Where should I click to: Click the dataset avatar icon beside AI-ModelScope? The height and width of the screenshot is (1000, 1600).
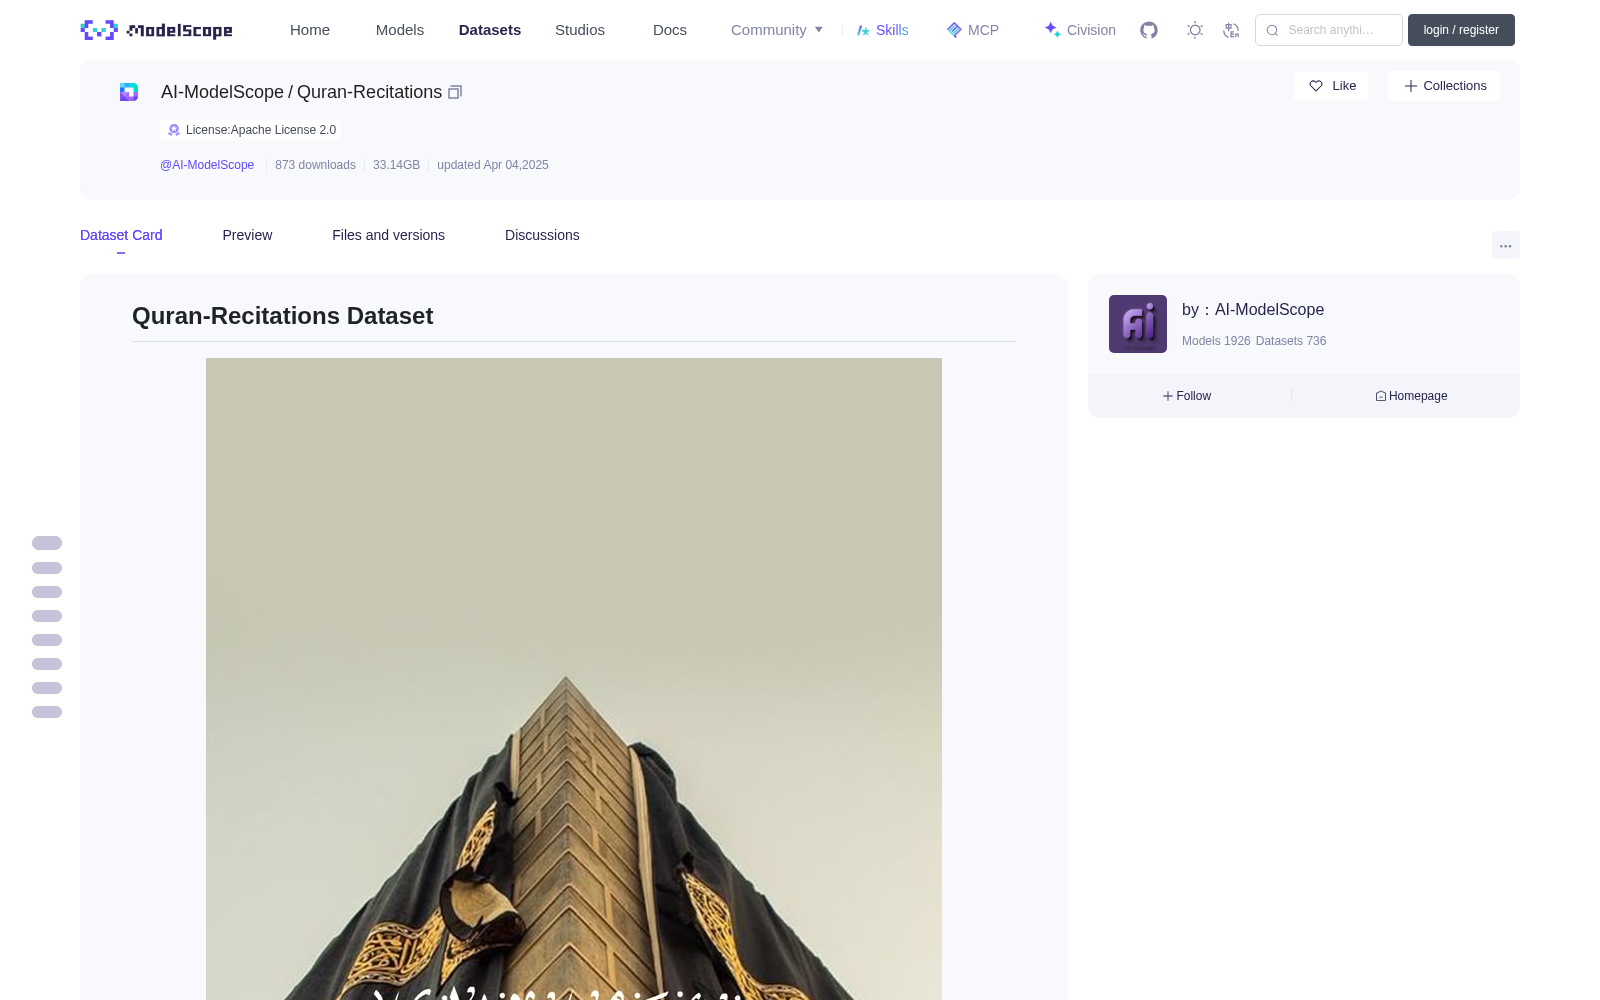click(129, 92)
